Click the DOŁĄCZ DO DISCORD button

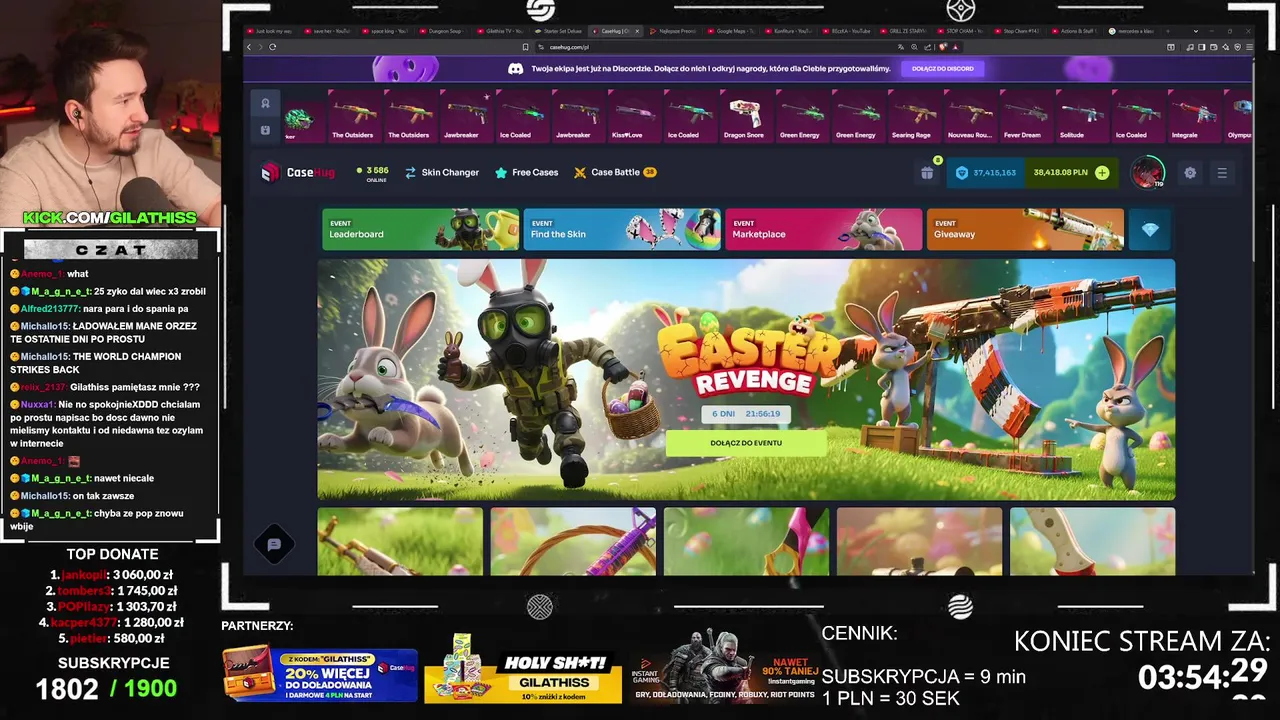[x=942, y=68]
